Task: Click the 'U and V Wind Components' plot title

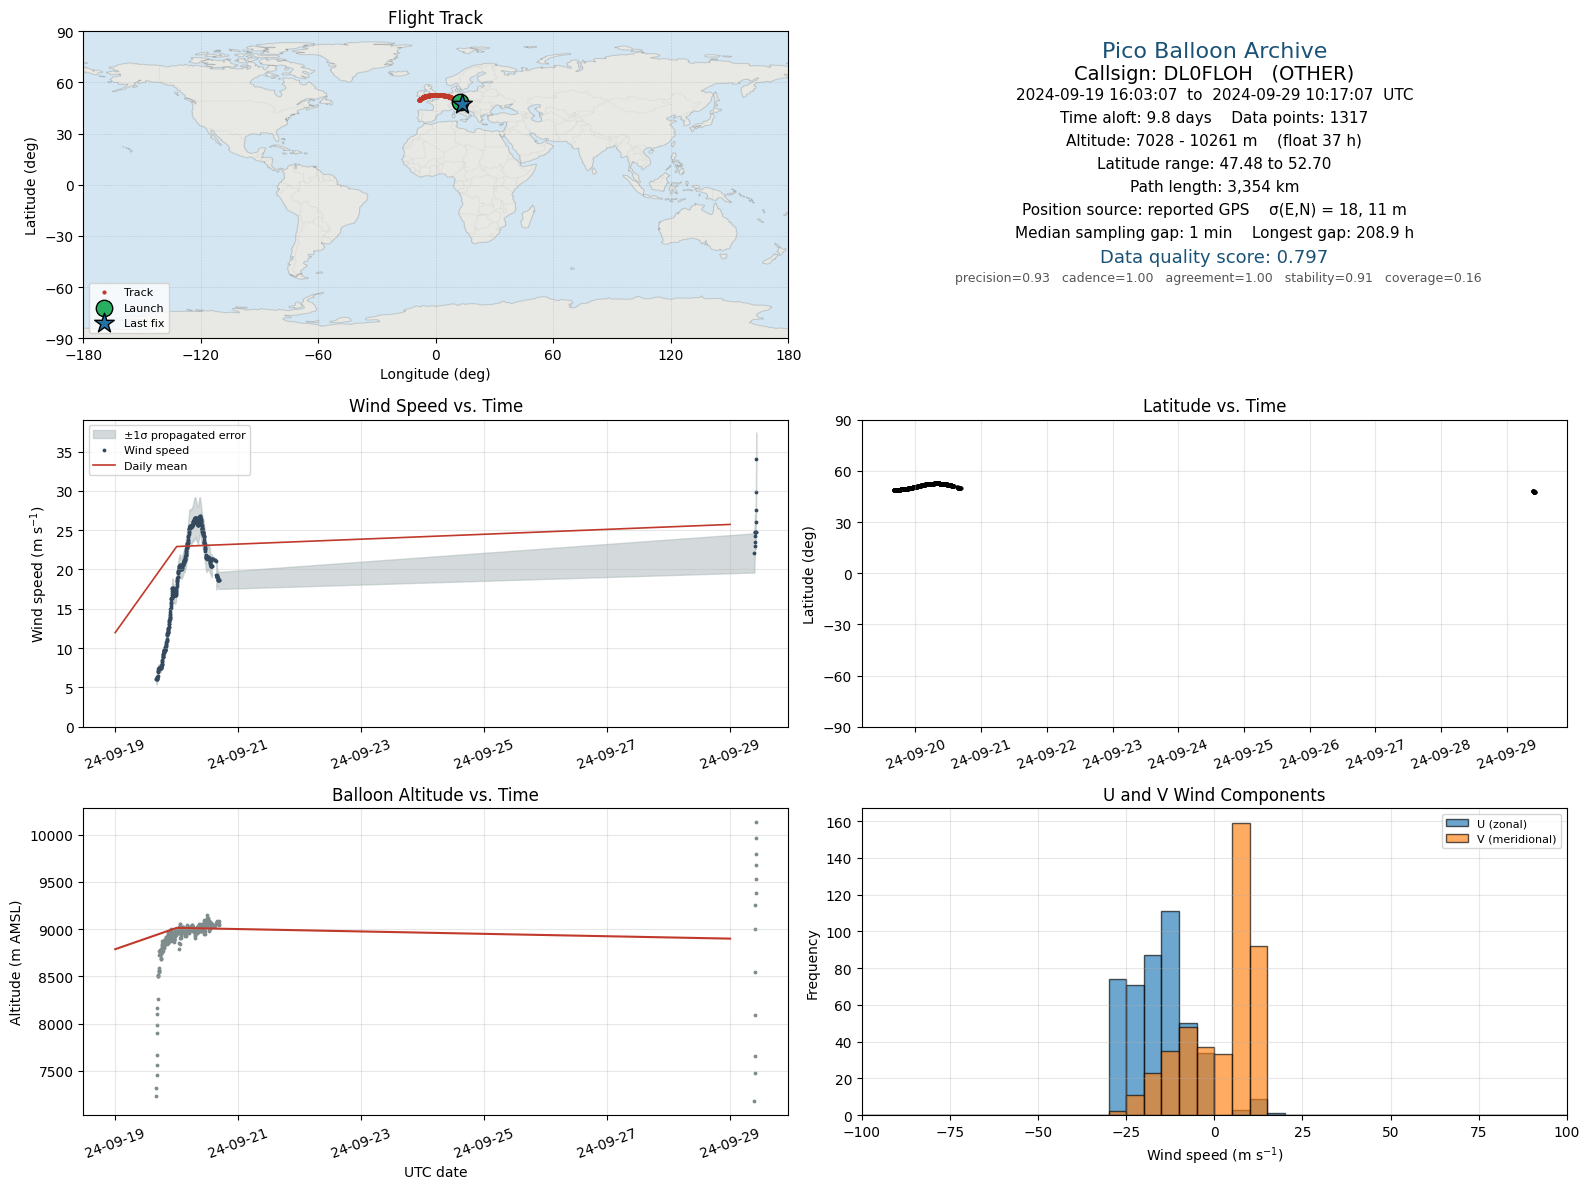Action: click(1214, 795)
